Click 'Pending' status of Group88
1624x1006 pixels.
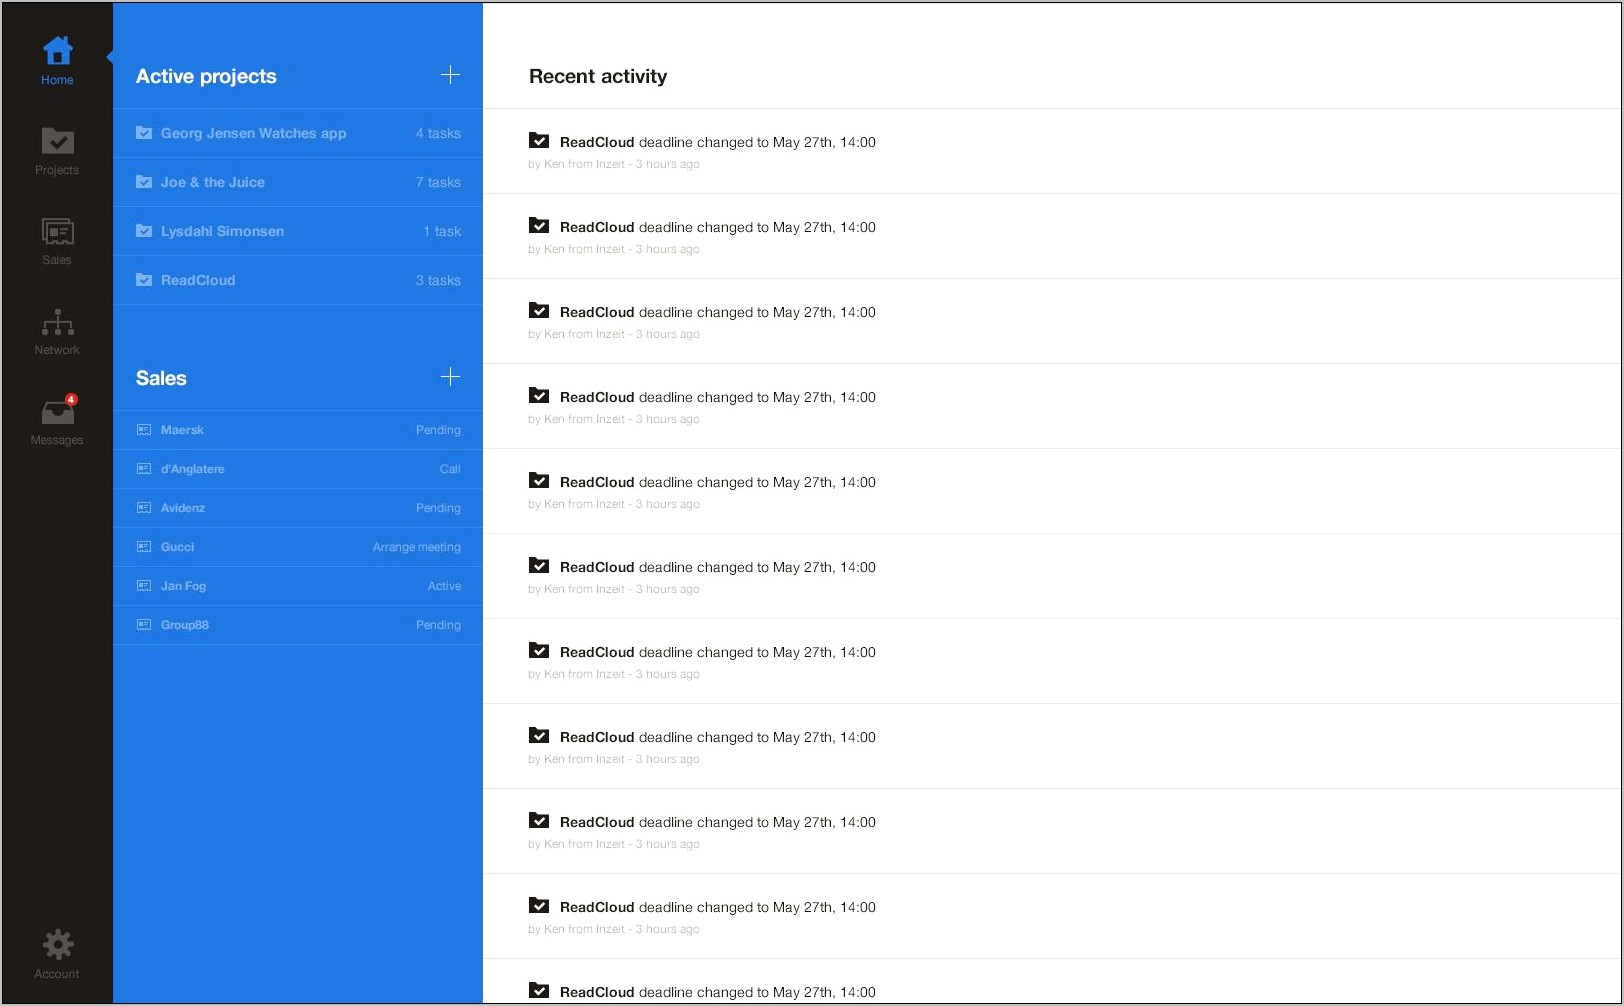[x=438, y=625]
